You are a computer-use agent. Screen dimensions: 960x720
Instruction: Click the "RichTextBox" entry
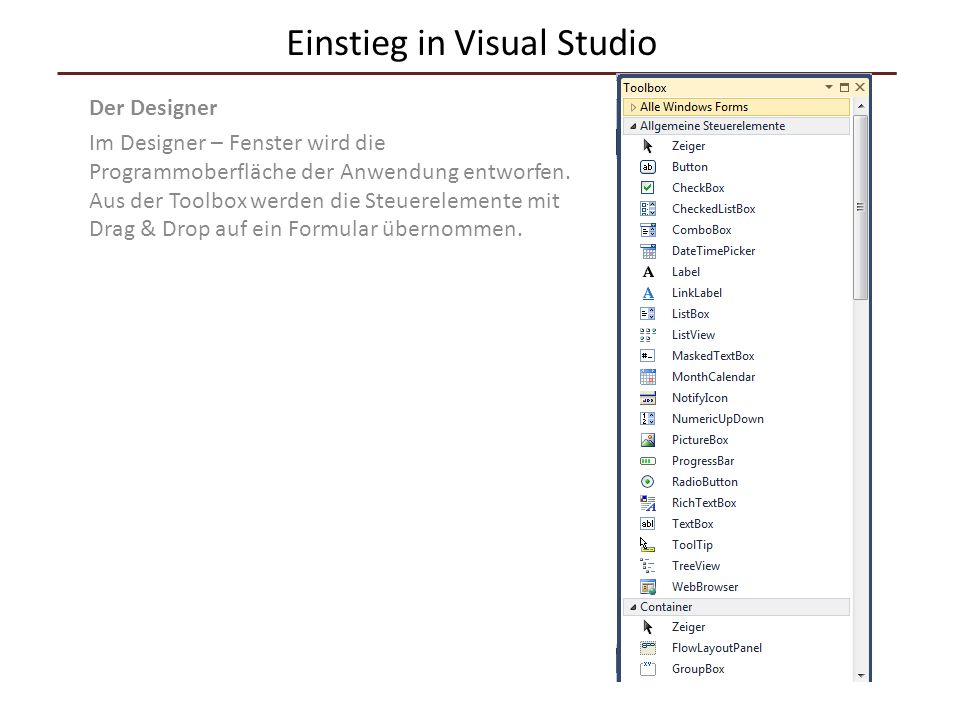pyautogui.click(x=704, y=503)
